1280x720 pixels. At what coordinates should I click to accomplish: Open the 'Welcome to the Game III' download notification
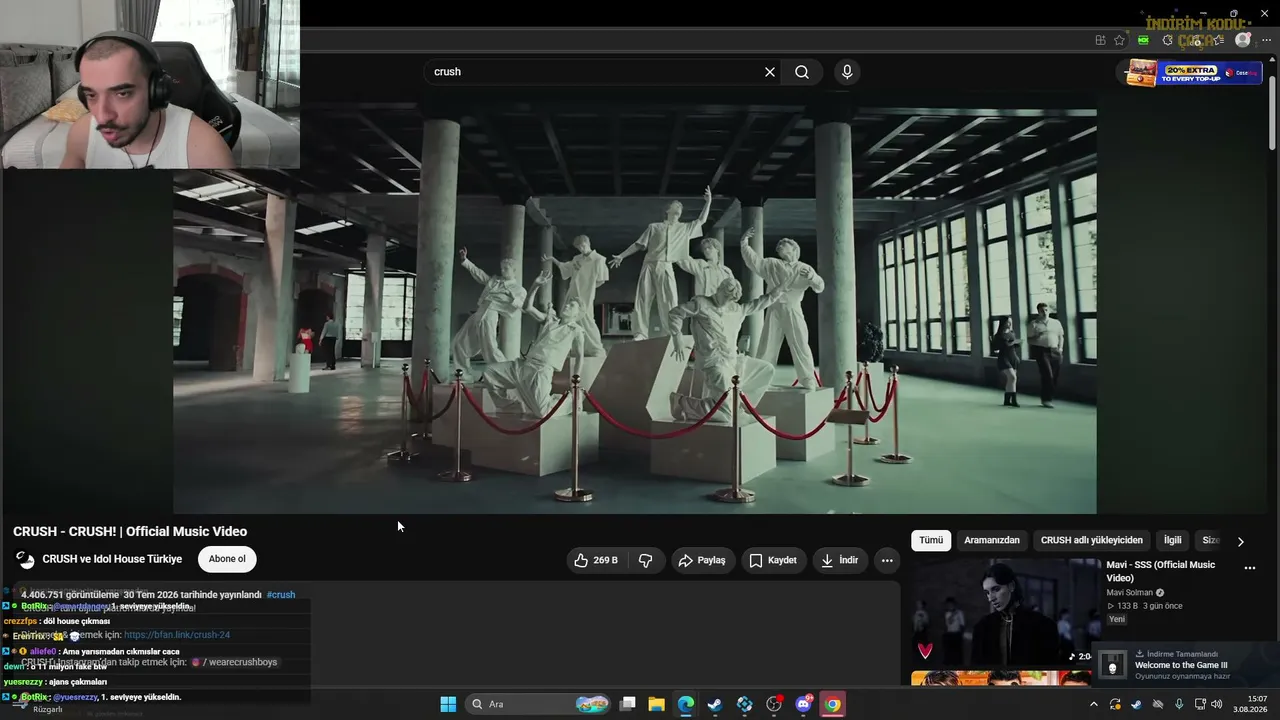pyautogui.click(x=1186, y=665)
